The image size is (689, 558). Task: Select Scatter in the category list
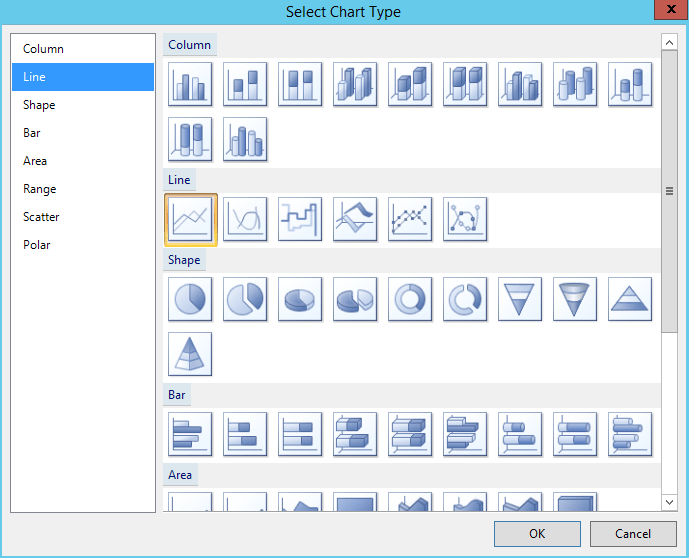[x=42, y=217]
